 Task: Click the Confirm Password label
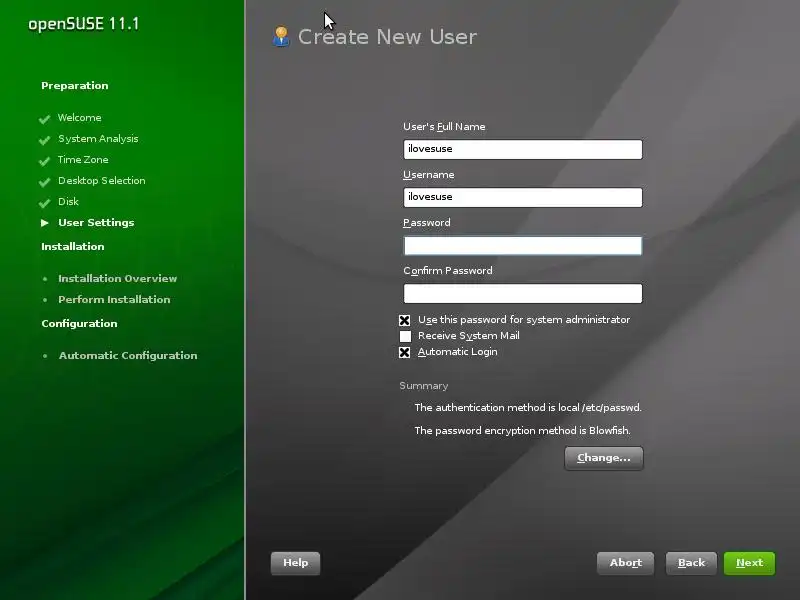point(447,270)
